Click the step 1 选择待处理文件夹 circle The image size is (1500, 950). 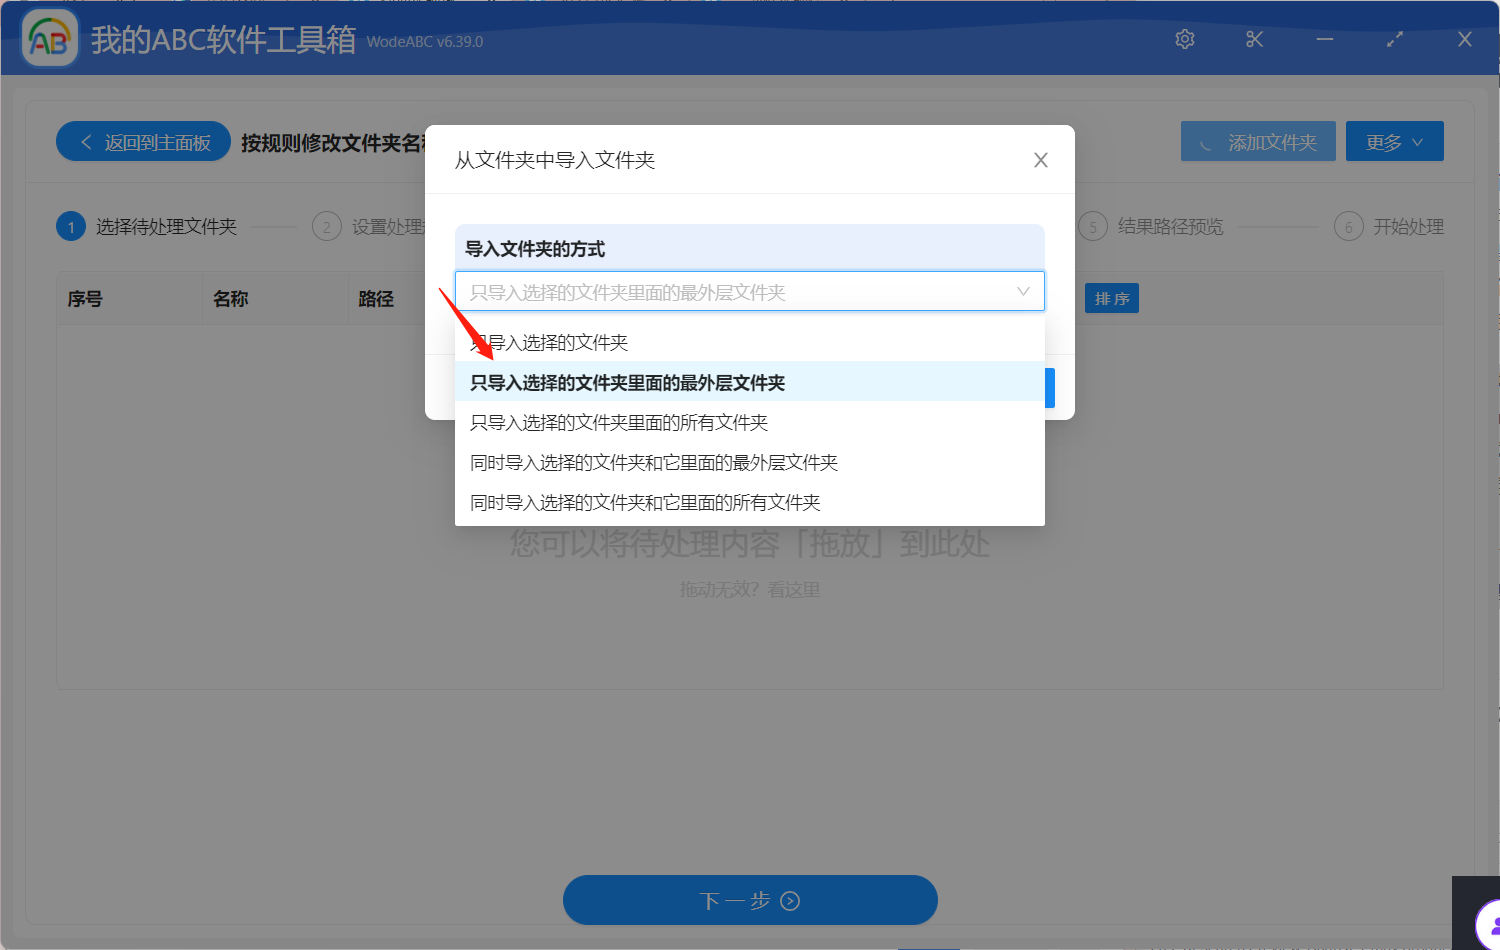click(x=70, y=226)
